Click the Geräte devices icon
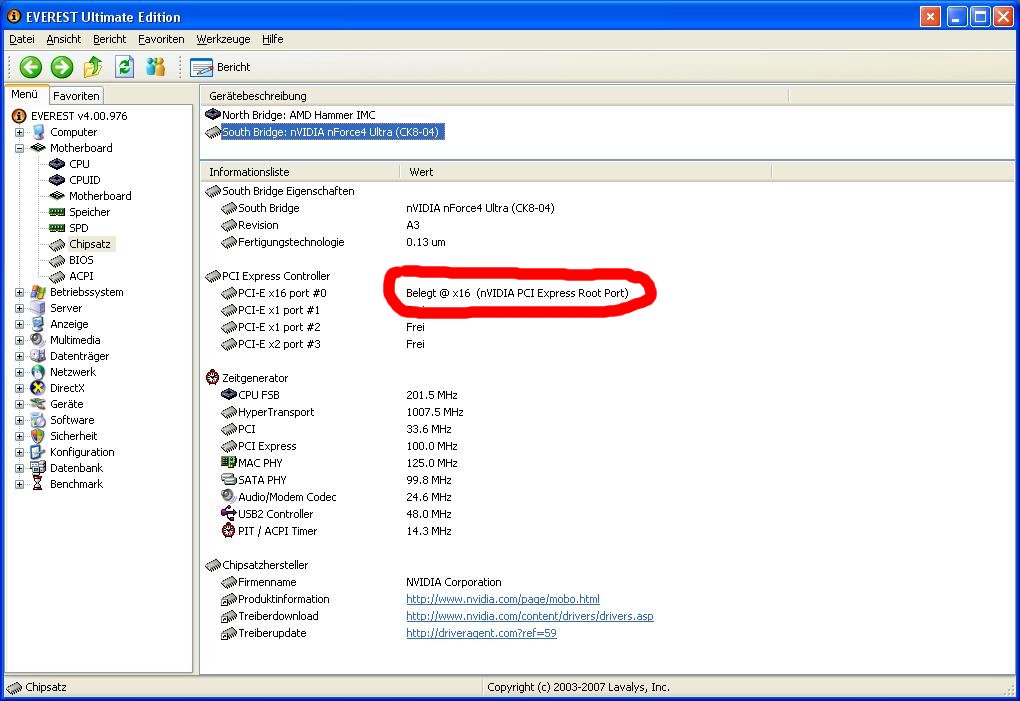Image resolution: width=1020 pixels, height=701 pixels. 38,404
